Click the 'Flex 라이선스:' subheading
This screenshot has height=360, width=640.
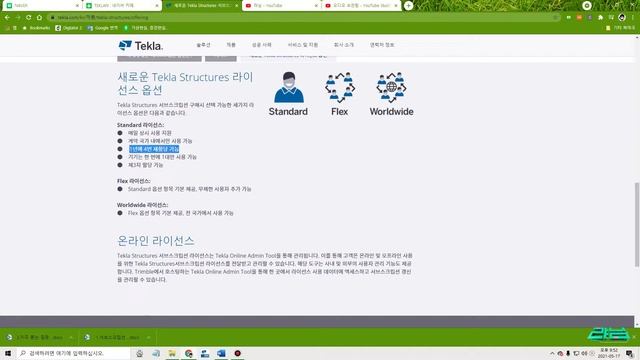tap(133, 181)
